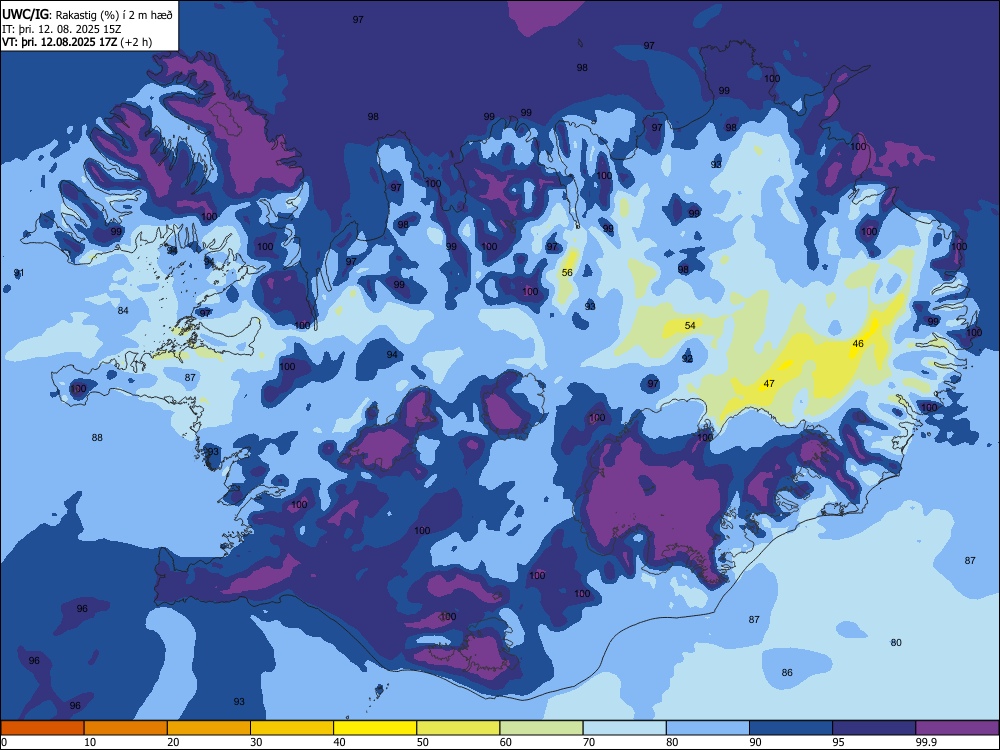Click the map value 88 over the sea

point(97,438)
